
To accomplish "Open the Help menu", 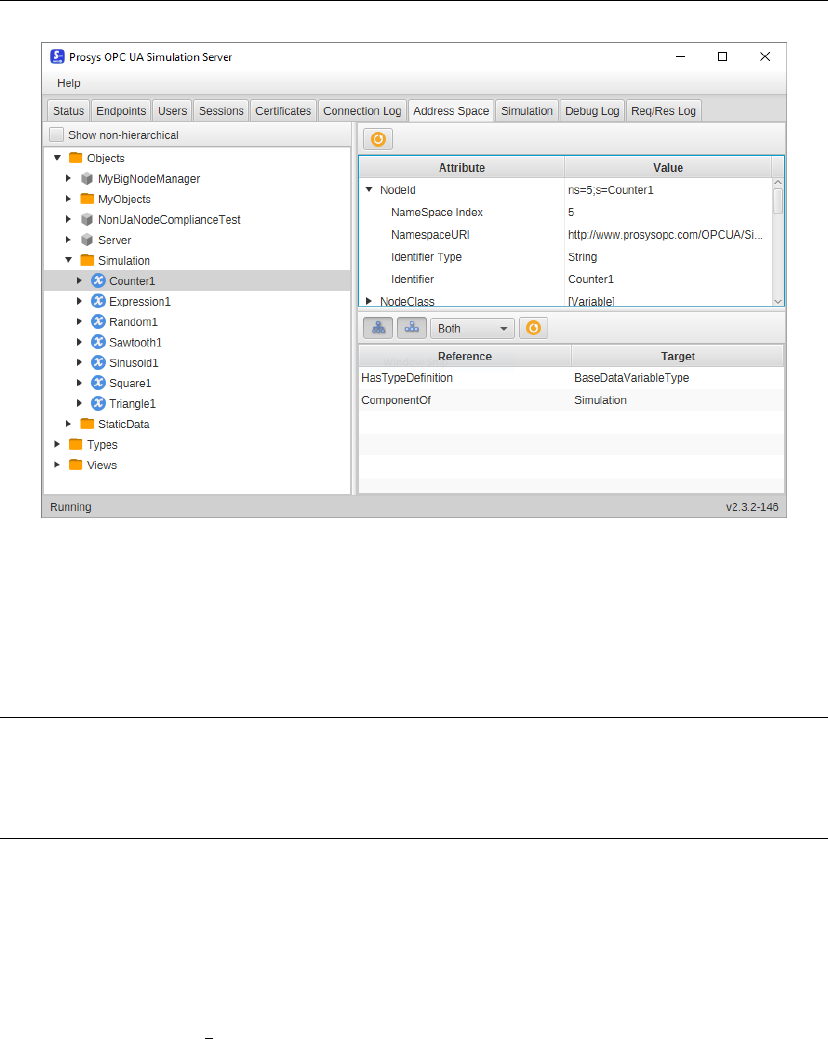I will coord(69,83).
